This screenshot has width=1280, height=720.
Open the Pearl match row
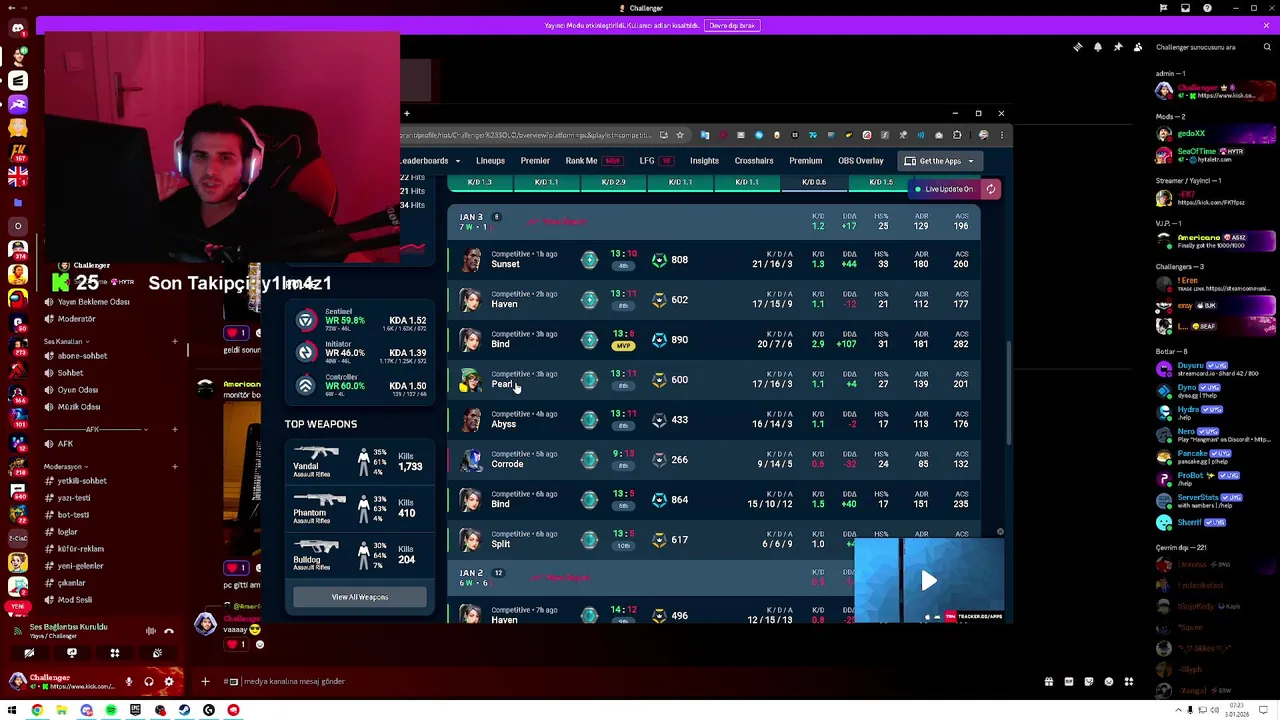pyautogui.click(x=715, y=380)
